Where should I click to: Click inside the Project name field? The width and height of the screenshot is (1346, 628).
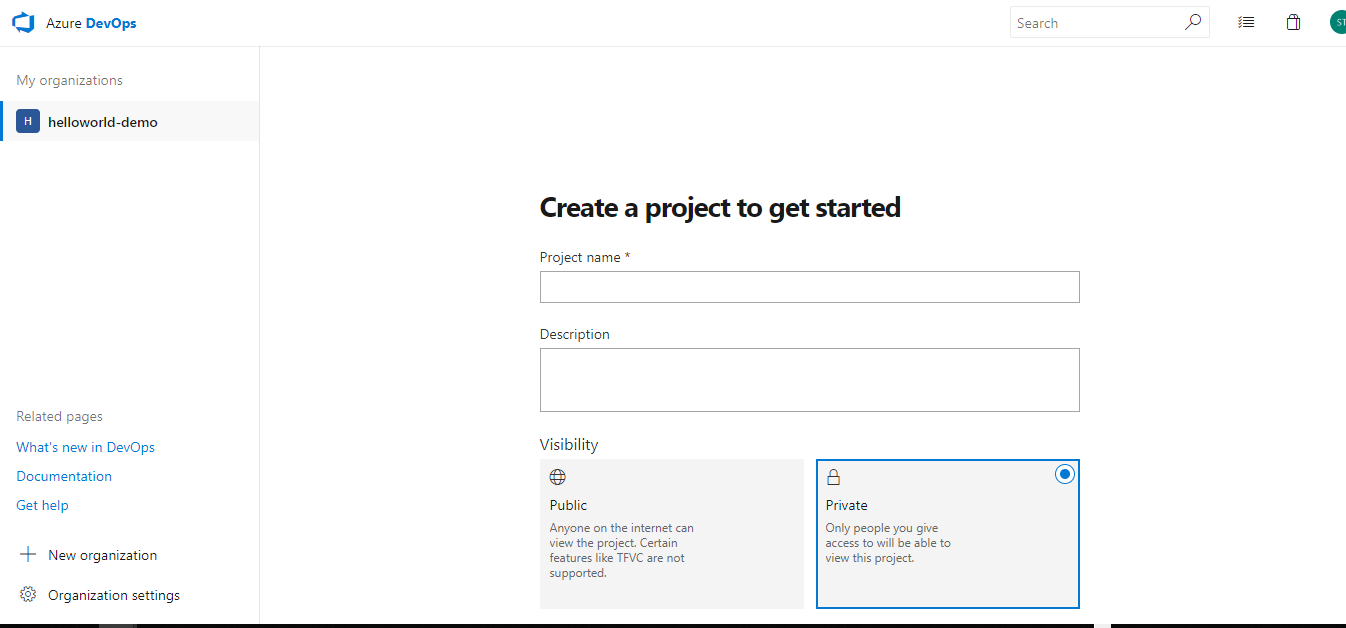[x=809, y=287]
